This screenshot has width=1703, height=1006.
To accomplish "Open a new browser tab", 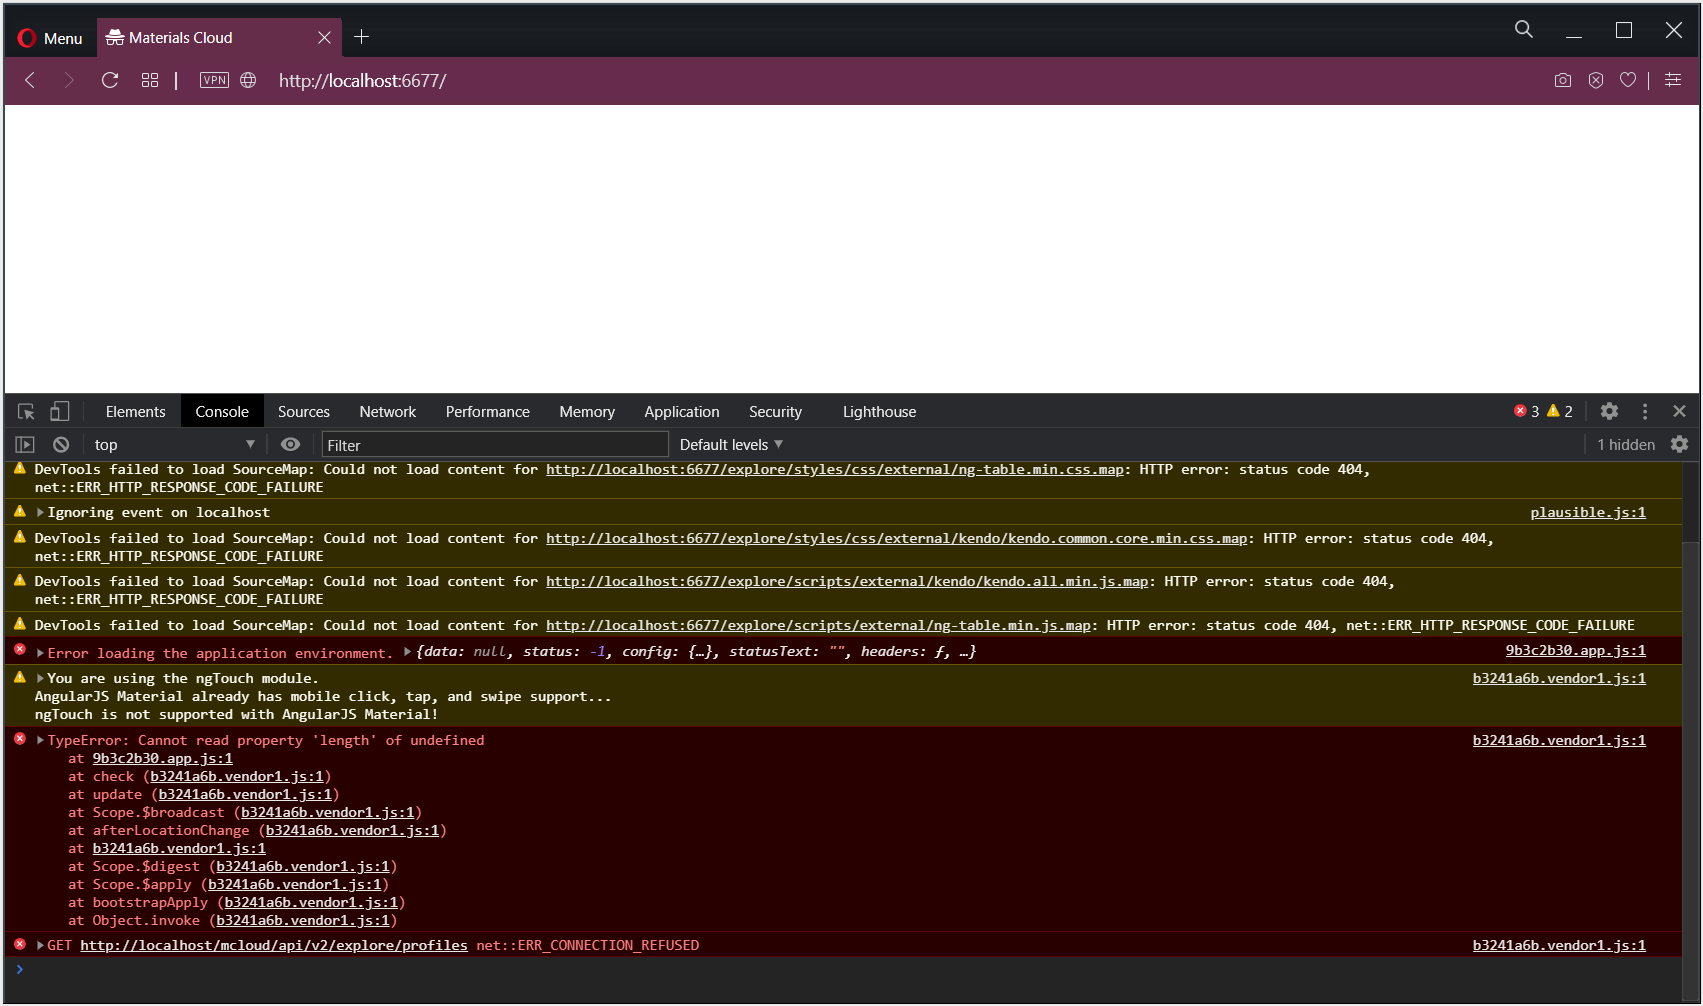I will click(362, 37).
